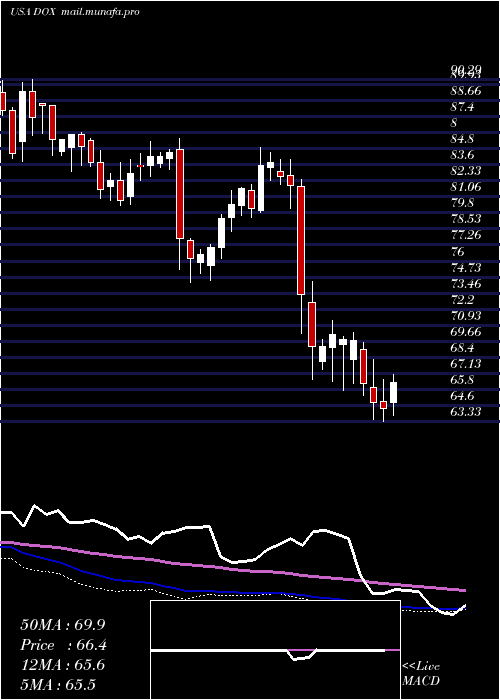Click the 67.13 price axis label
500x700 pixels.
coord(466,364)
